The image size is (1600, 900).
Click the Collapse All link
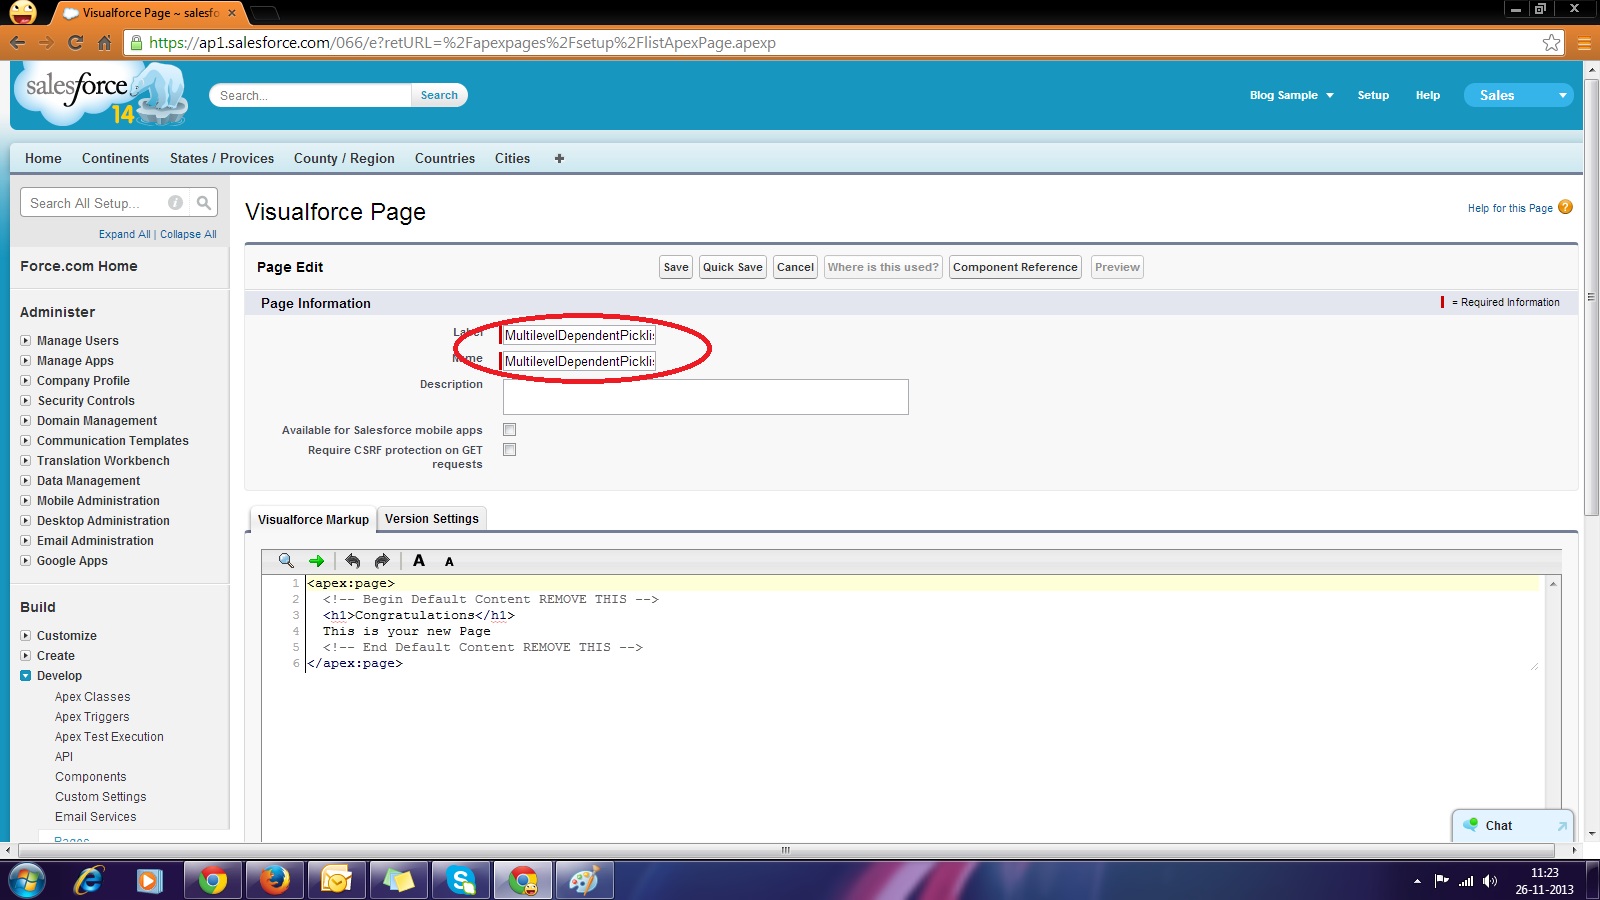[x=188, y=234]
